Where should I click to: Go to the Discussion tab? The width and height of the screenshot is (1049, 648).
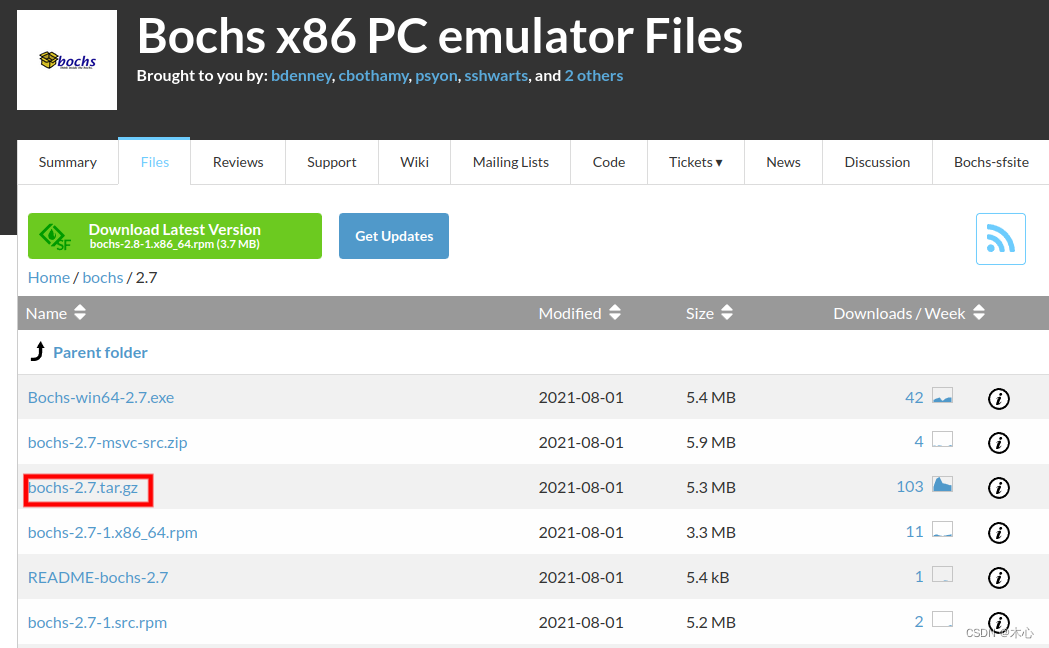877,162
